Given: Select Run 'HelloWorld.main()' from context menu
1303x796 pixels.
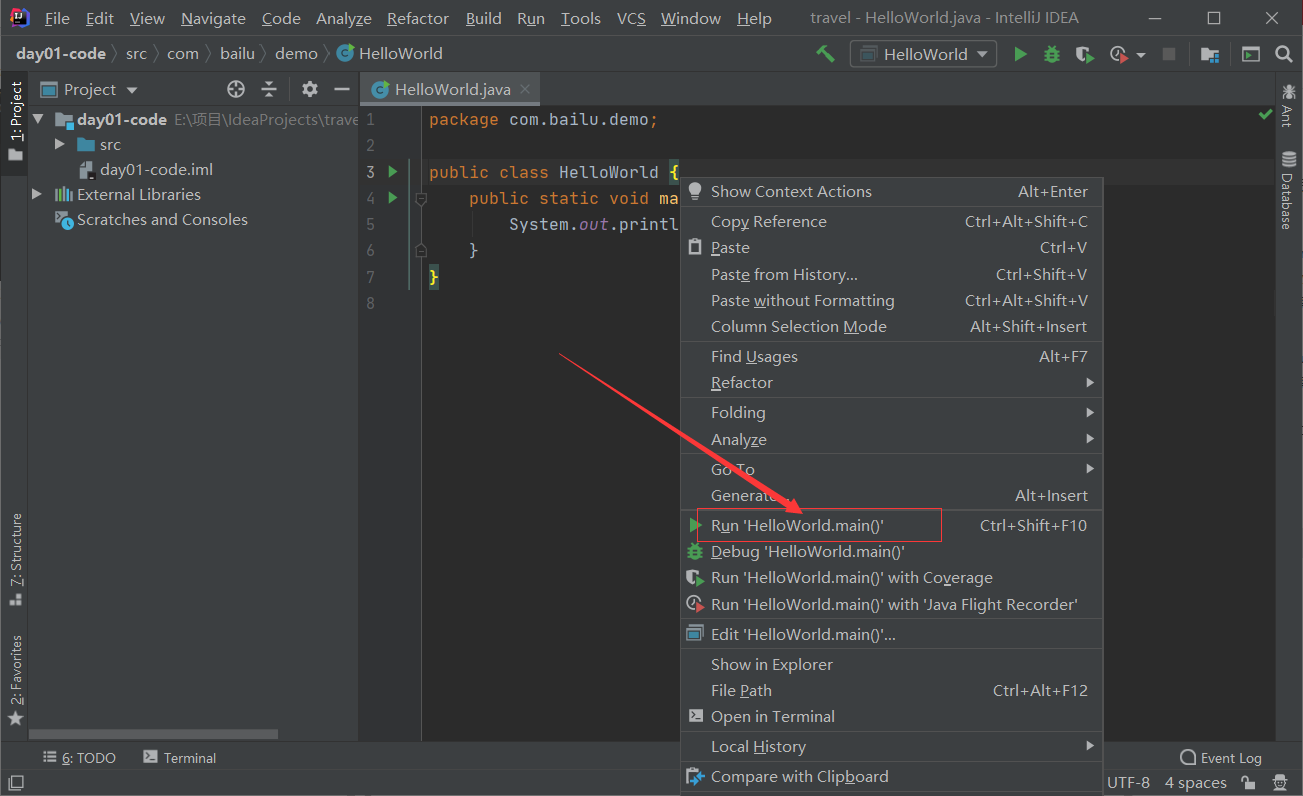Looking at the screenshot, I should click(x=891, y=525).
